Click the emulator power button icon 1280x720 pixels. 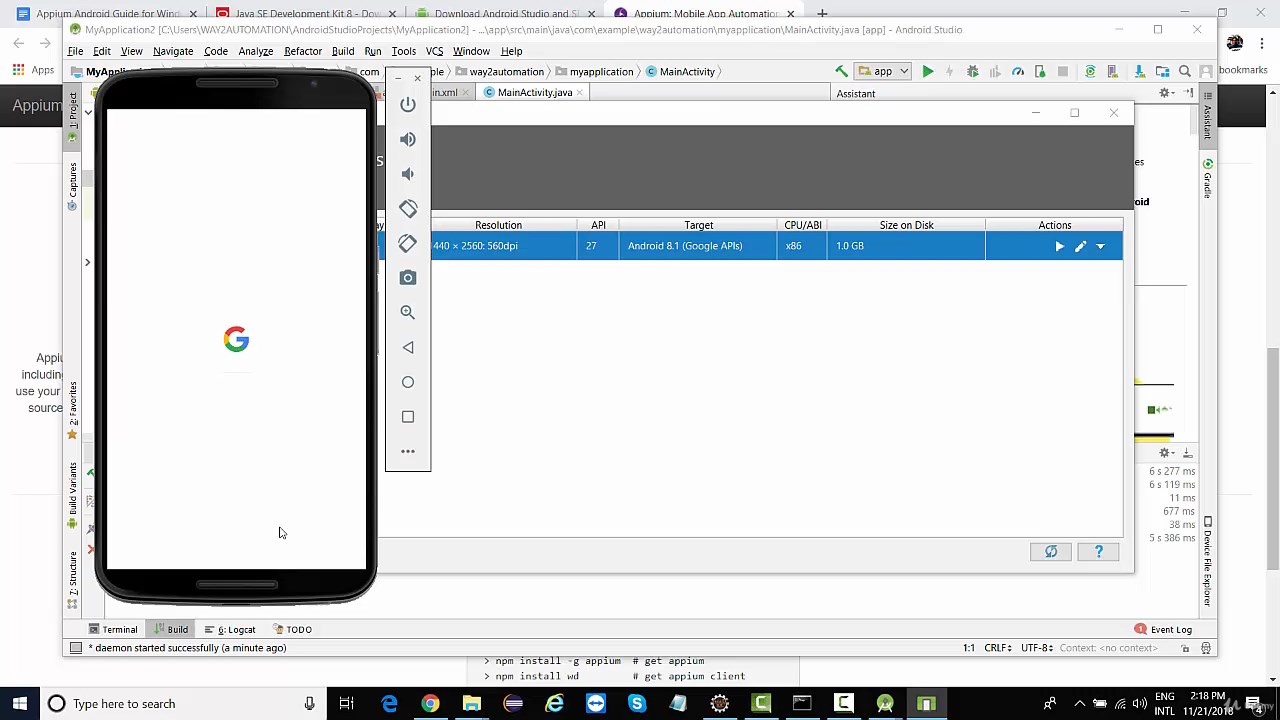(408, 105)
